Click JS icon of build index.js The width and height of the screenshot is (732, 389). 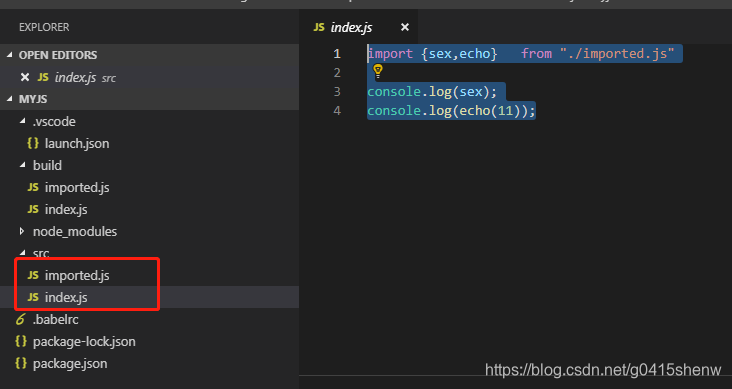coord(33,209)
